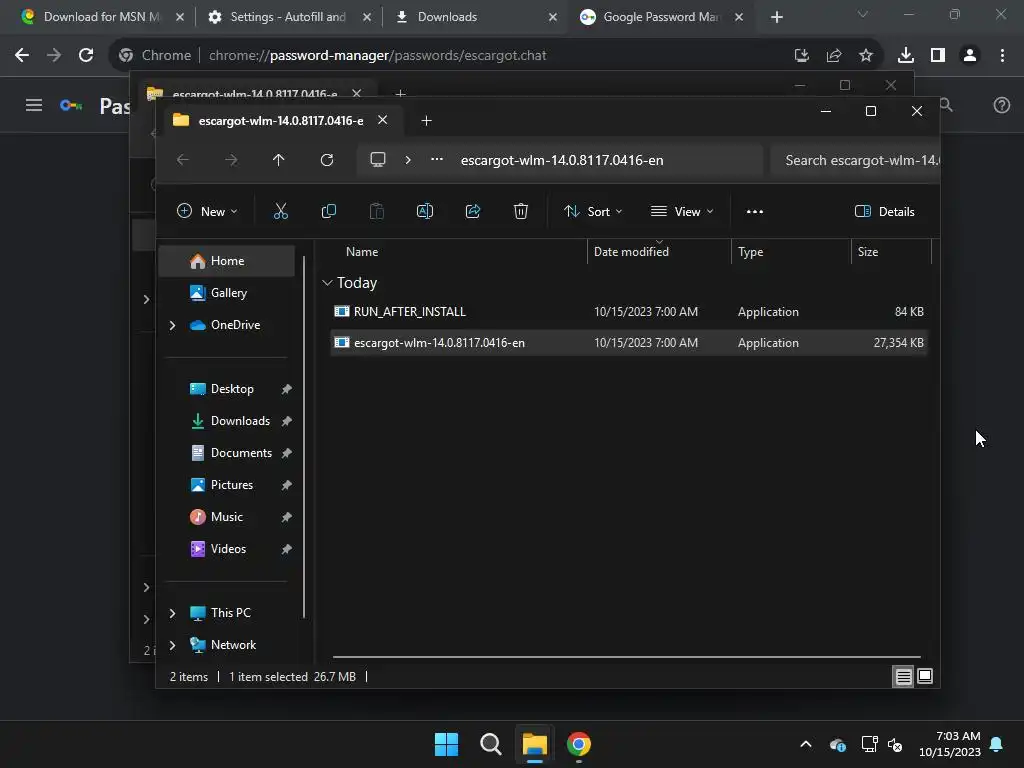Image resolution: width=1024 pixels, height=768 pixels.
Task: Click the Delete trash icon in Explorer
Action: [x=520, y=211]
